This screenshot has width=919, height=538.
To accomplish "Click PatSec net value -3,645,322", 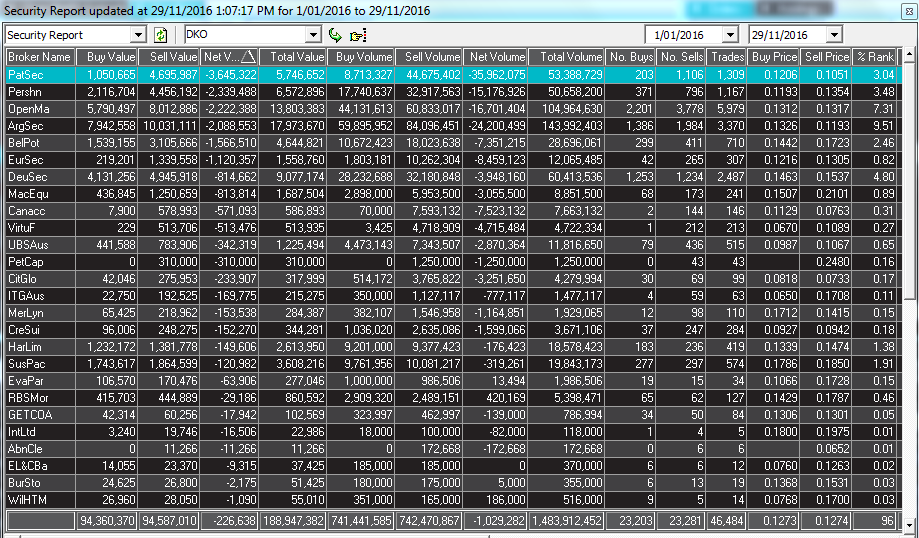I will click(229, 75).
